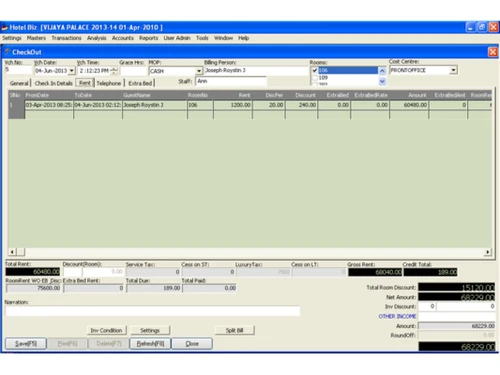500x375 pixels.
Task: Click the Staff input field
Action: [x=231, y=81]
